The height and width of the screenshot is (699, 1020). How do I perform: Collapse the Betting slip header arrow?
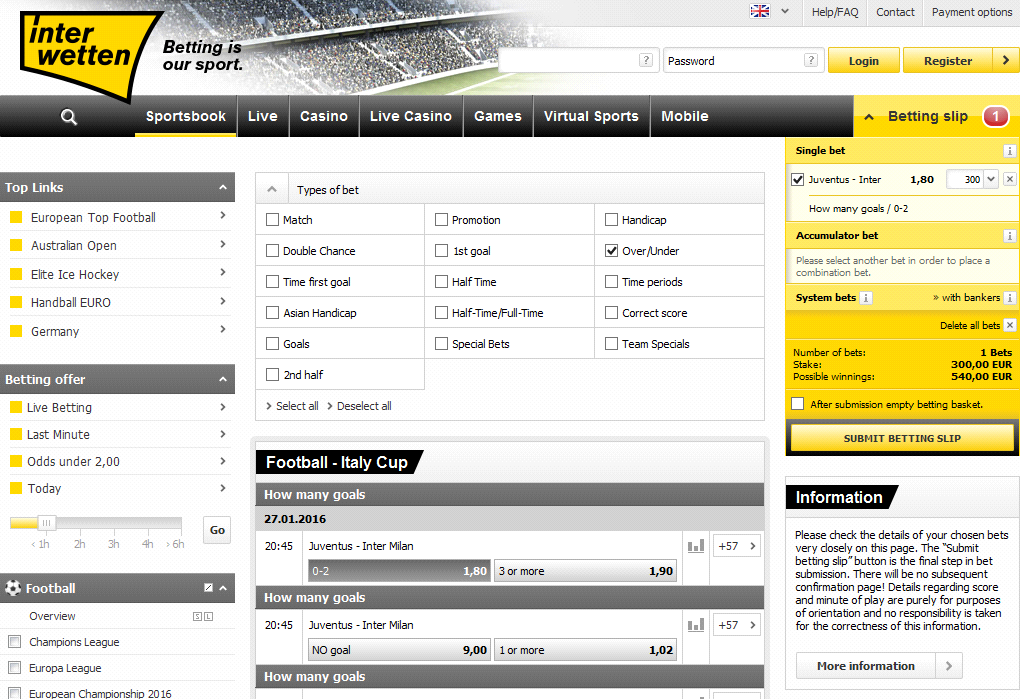[869, 117]
